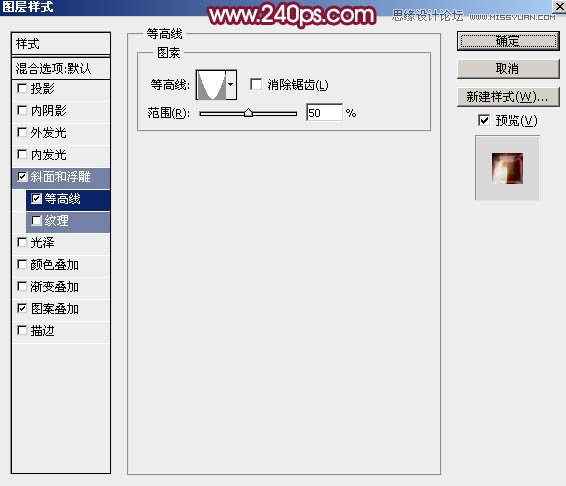Viewport: 566px width, 486px height.
Task: Open the 纹理 texture settings label
Action: pos(57,221)
